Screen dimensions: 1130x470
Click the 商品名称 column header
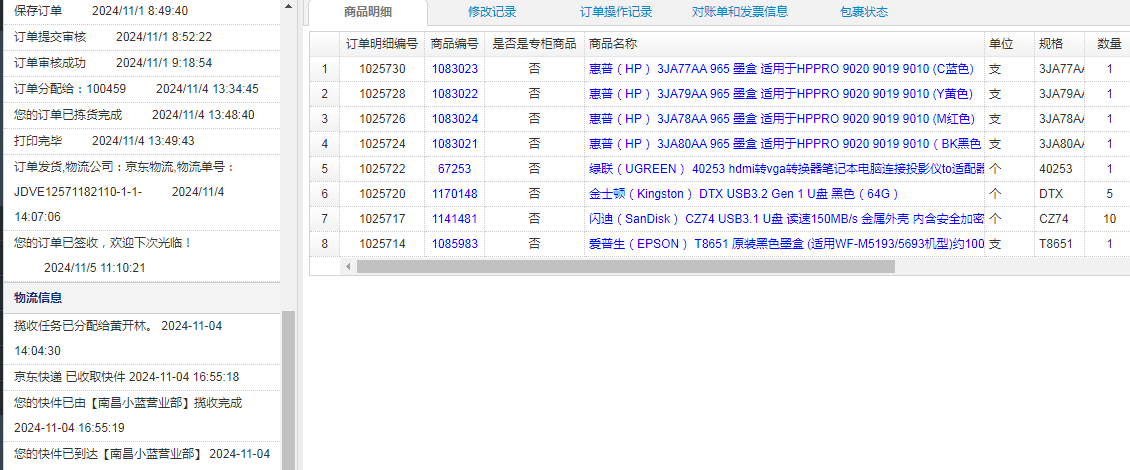[x=784, y=44]
